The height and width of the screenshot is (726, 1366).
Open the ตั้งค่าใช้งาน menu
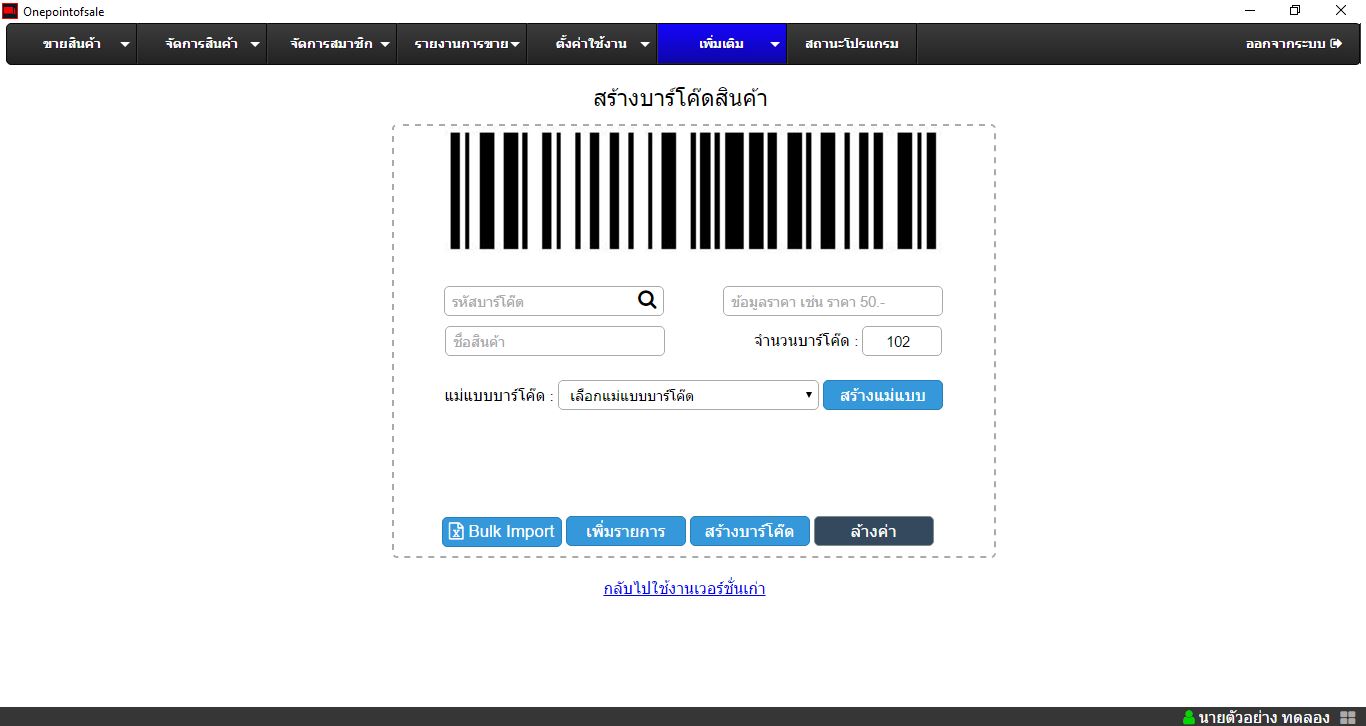(x=592, y=44)
